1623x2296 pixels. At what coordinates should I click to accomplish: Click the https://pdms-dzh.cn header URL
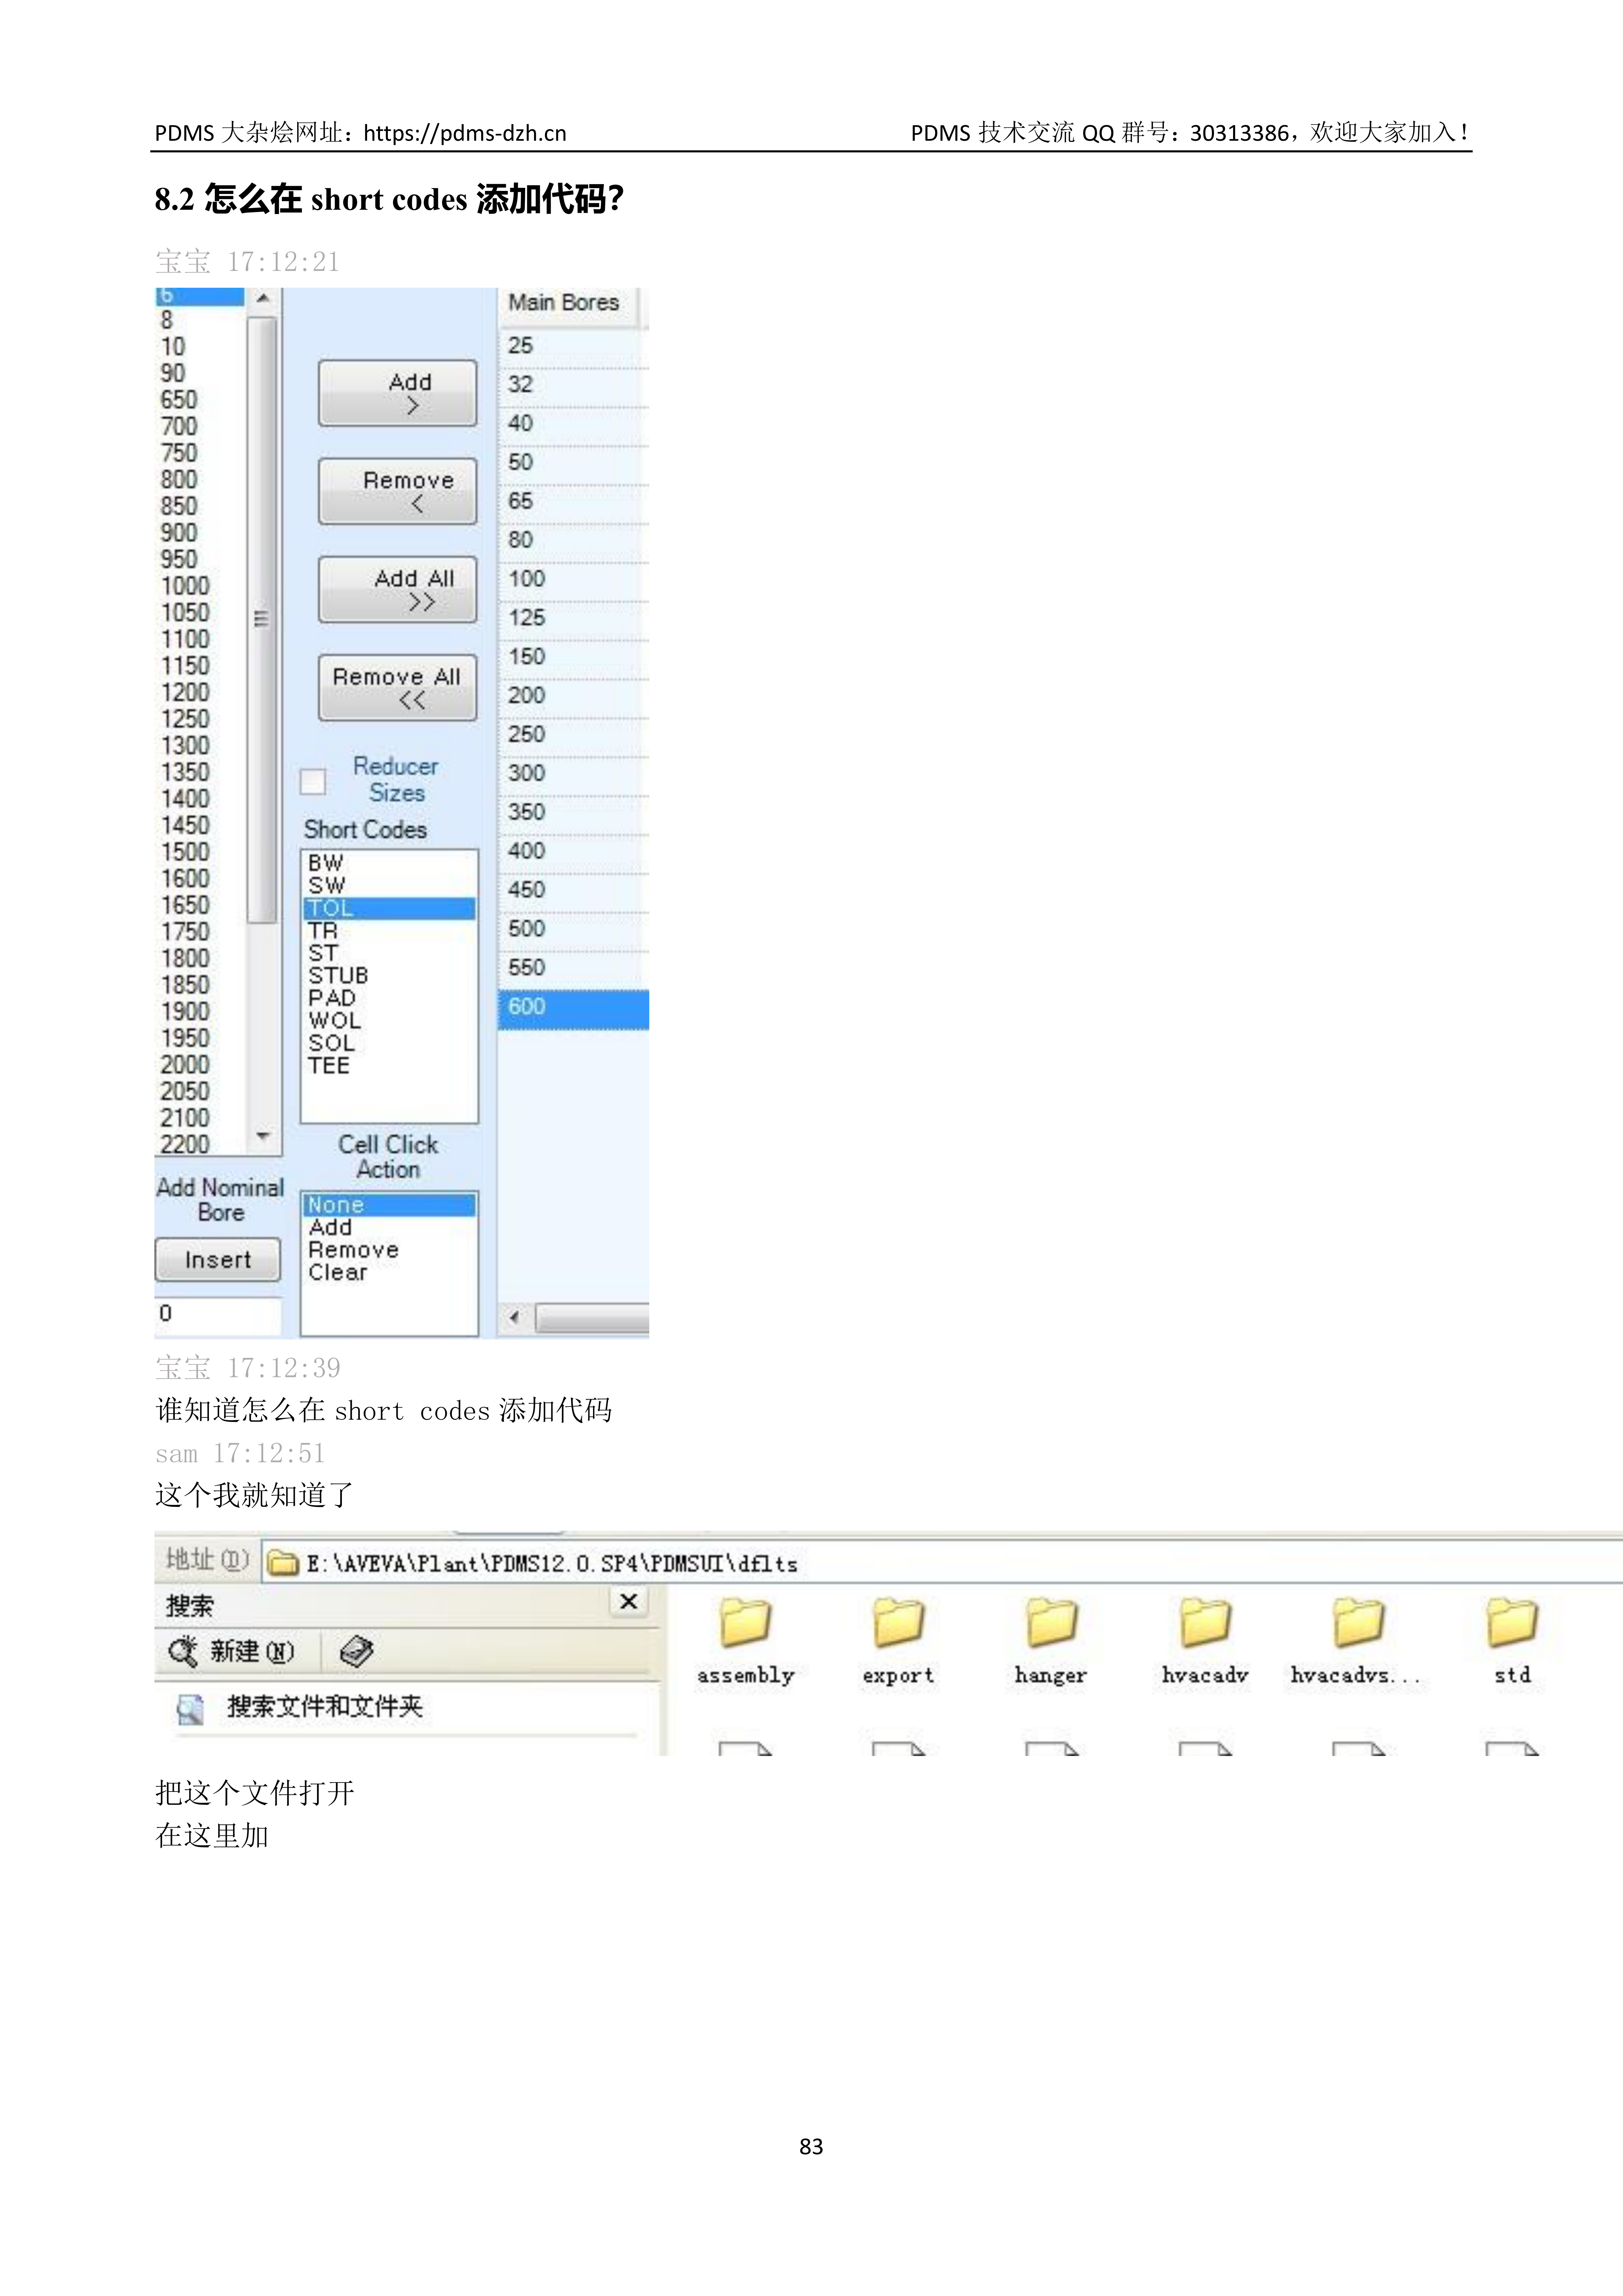click(465, 133)
